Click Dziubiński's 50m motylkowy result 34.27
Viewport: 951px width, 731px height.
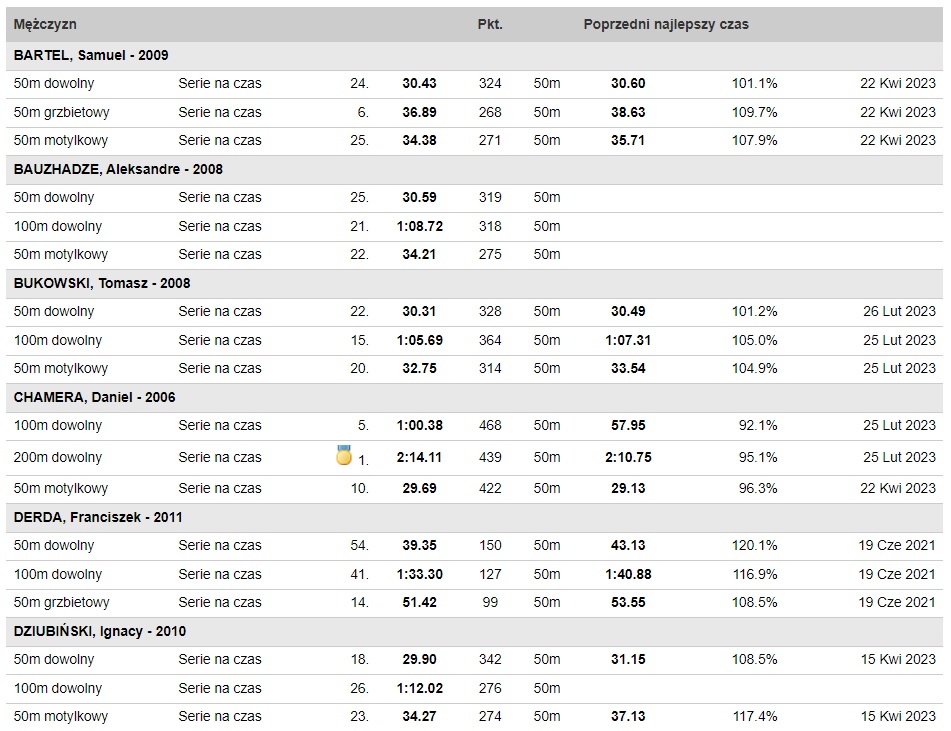[420, 716]
